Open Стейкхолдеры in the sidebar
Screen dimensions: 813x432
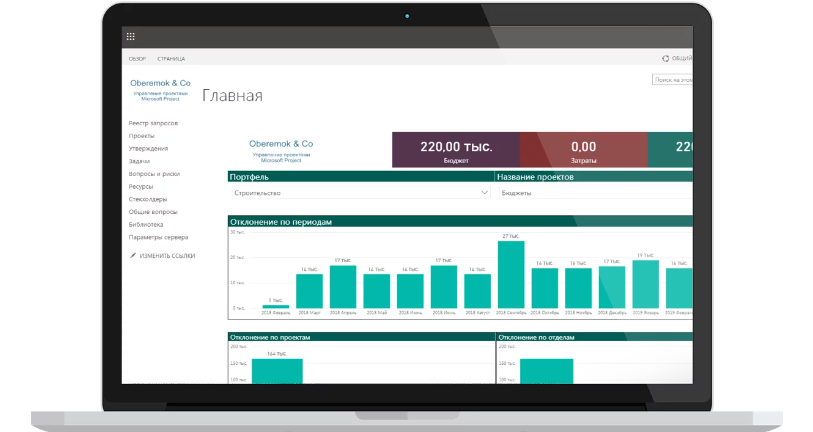148,199
